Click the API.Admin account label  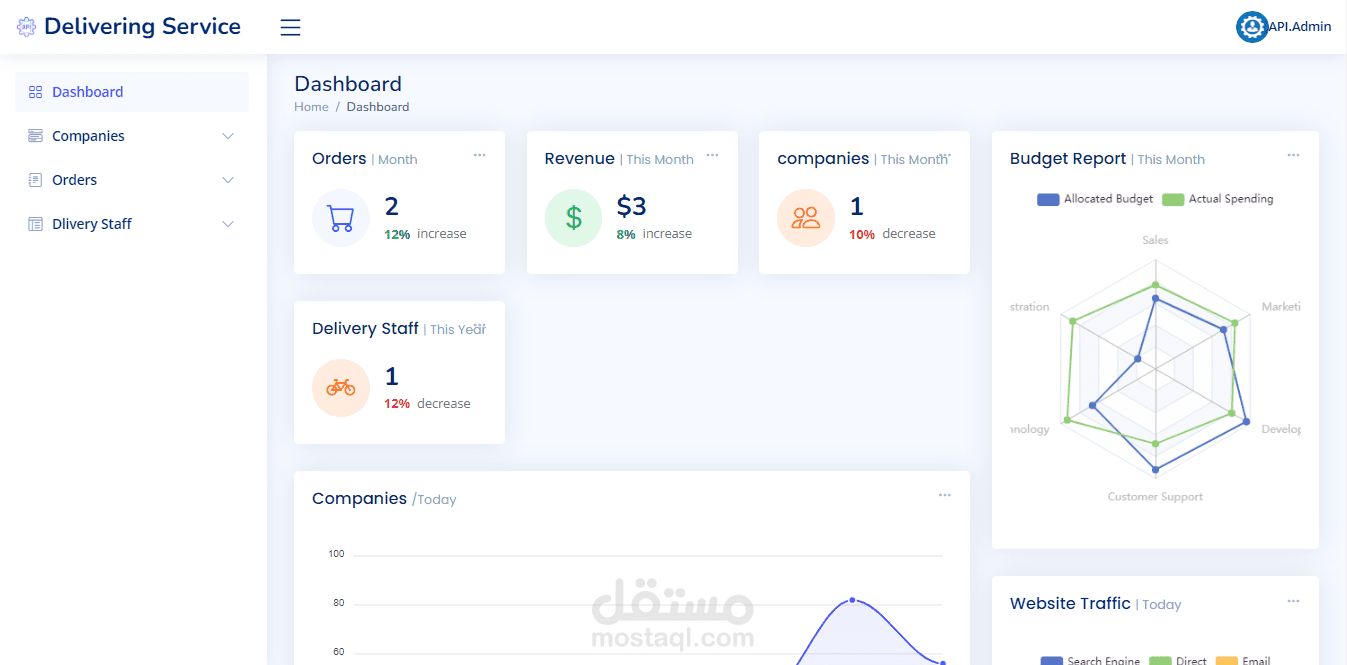pyautogui.click(x=1297, y=27)
